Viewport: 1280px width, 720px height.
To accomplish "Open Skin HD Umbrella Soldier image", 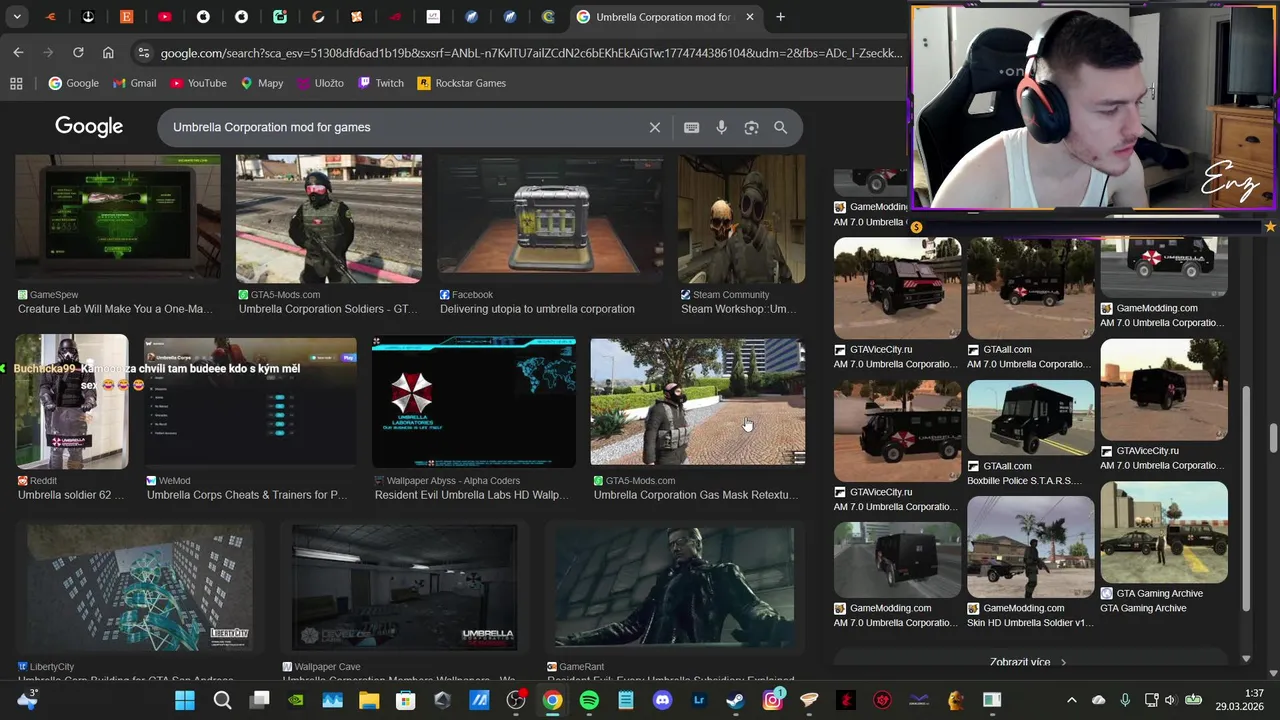I will 1030,546.
